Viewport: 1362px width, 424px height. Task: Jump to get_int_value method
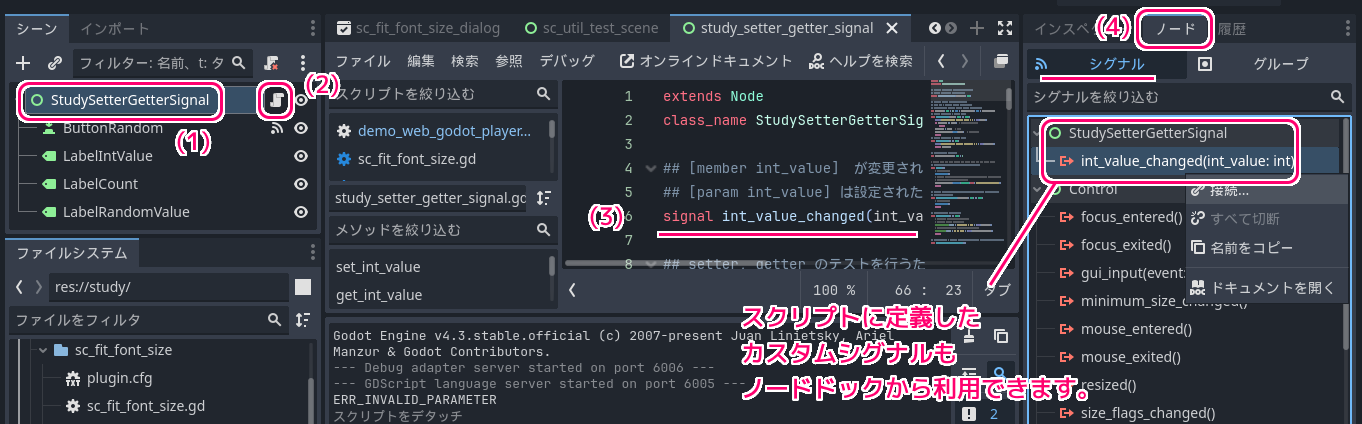(378, 295)
